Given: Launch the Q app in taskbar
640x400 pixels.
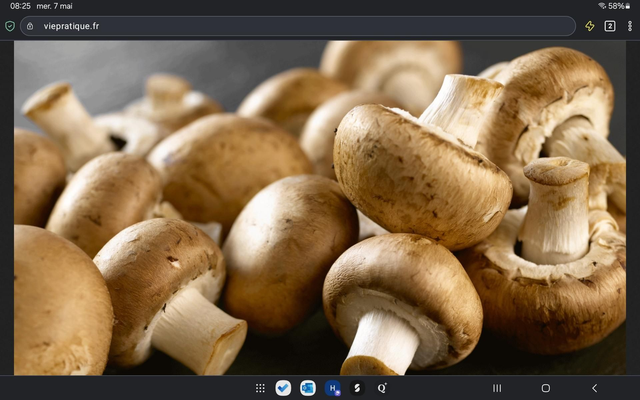Looking at the screenshot, I should coord(382,388).
